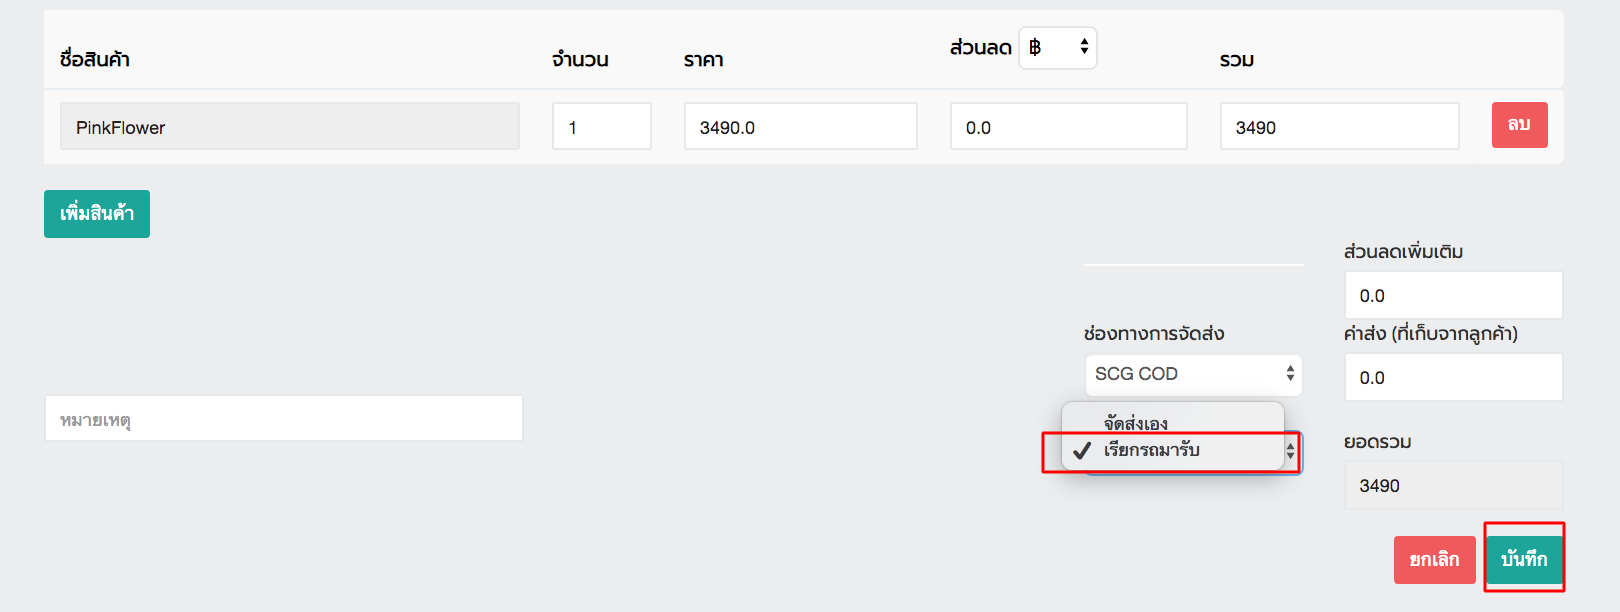
Task: Click the PinkFlower product name box
Action: click(290, 126)
